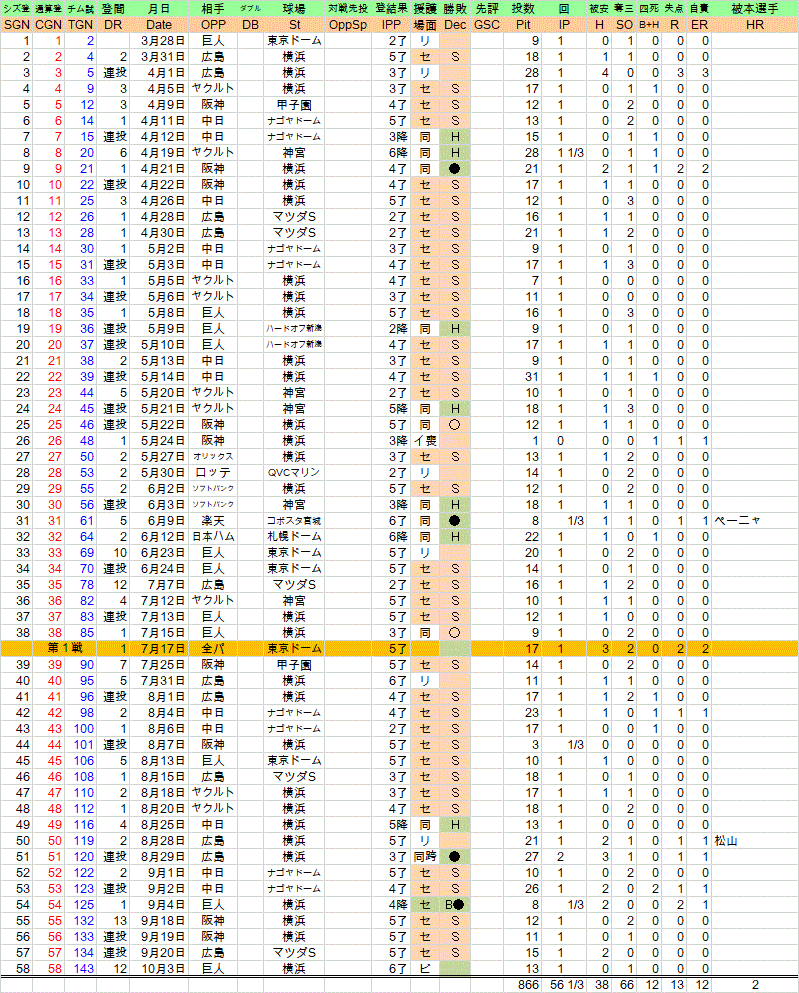This screenshot has width=799, height=993.
Task: Click the IPP column header
Action: point(391,25)
